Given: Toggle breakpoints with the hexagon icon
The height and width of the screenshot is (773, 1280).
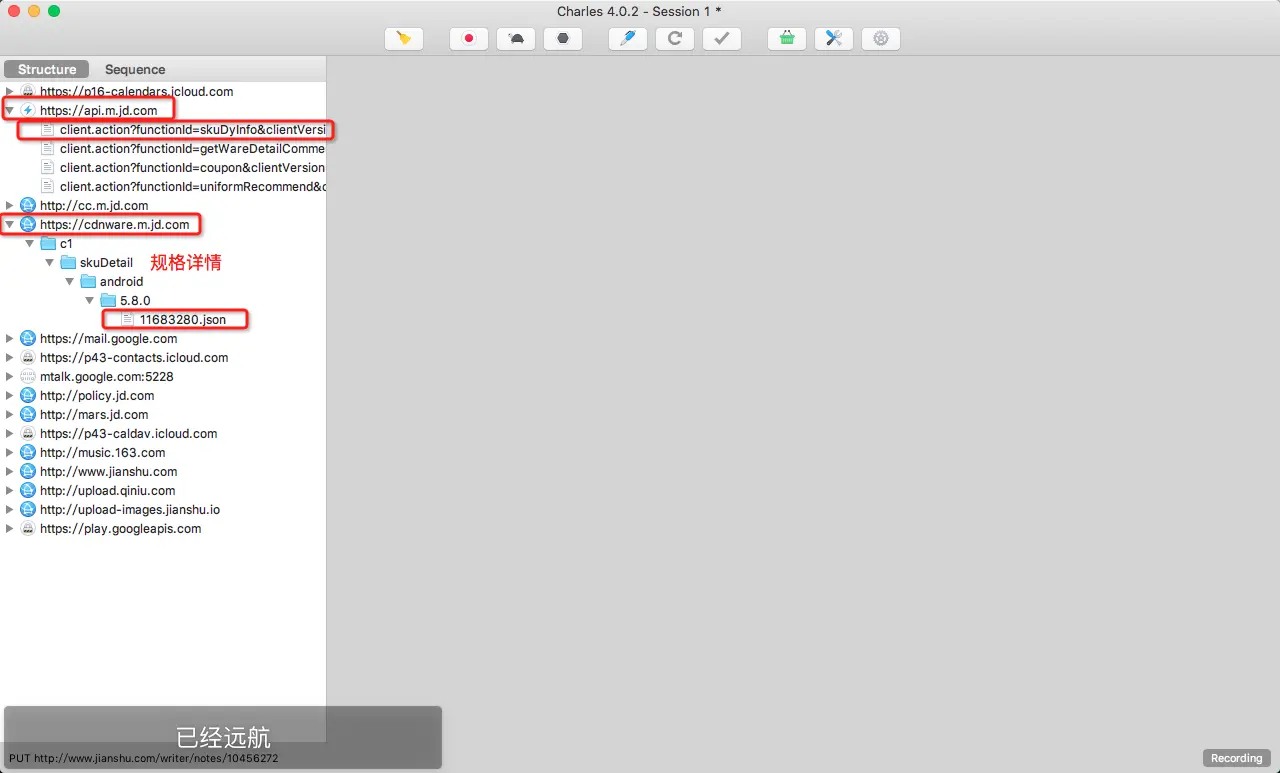Looking at the screenshot, I should point(563,39).
